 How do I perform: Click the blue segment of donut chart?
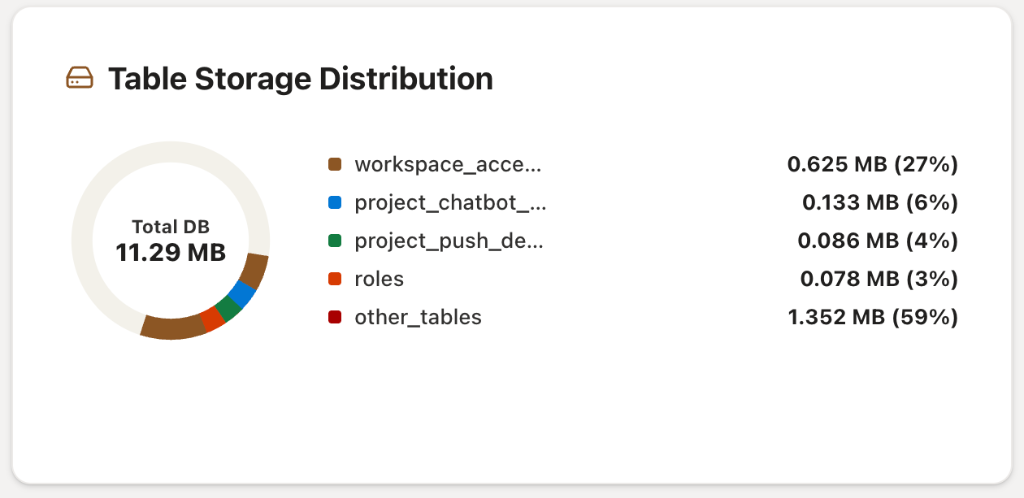pyautogui.click(x=242, y=294)
